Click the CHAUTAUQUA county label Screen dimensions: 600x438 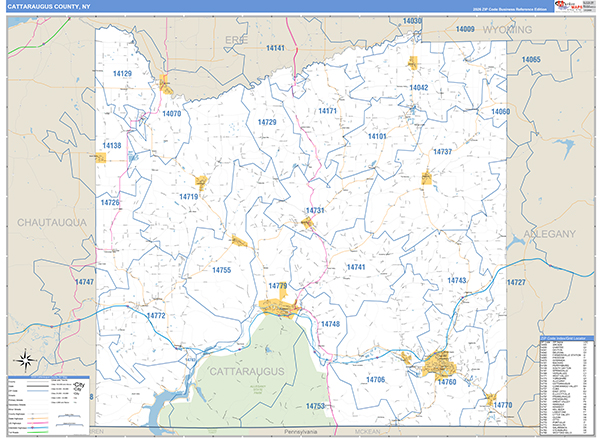(51, 221)
